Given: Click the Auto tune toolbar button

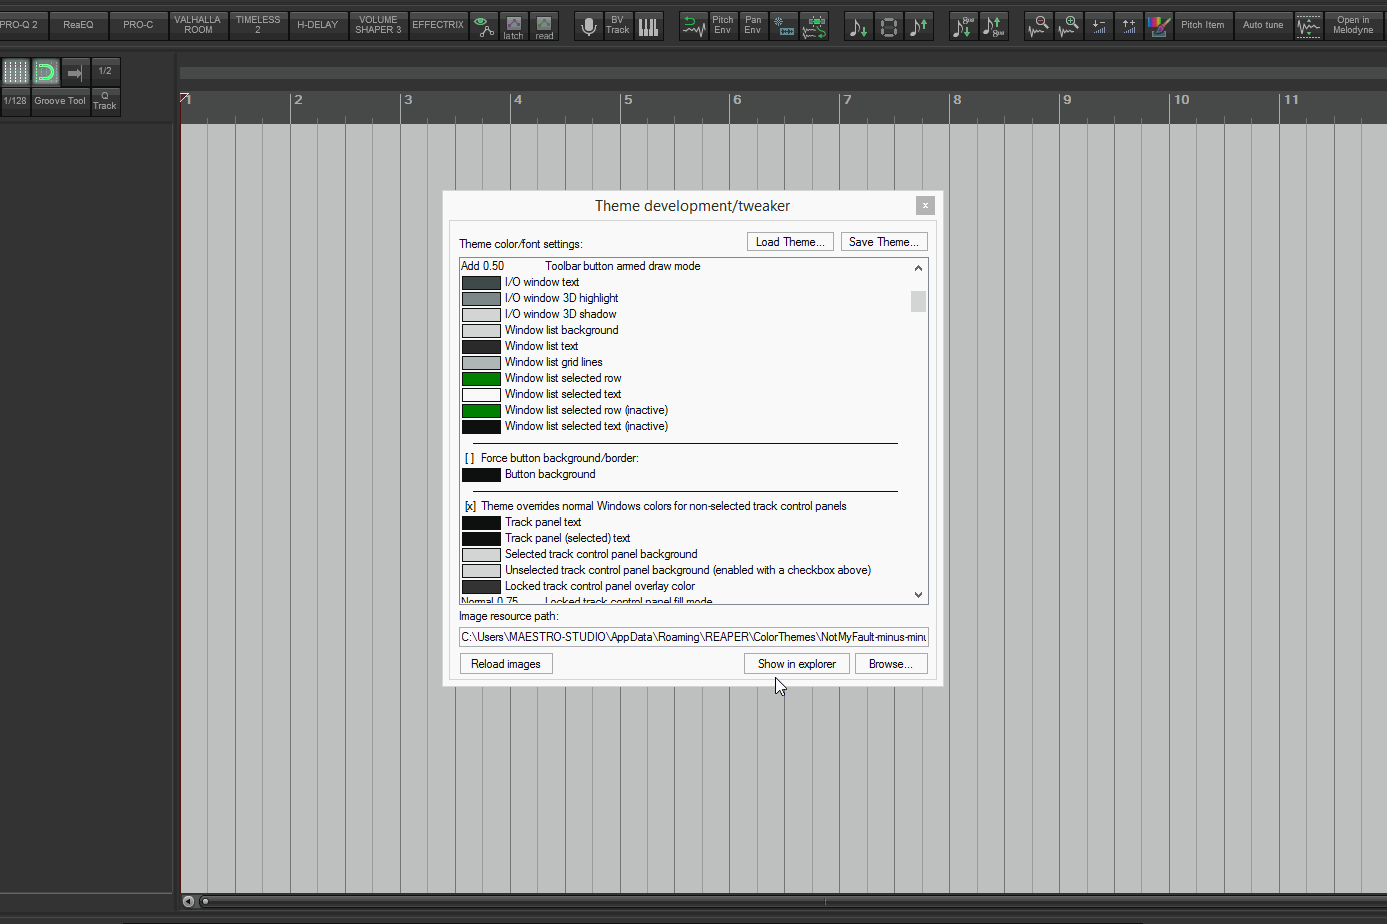Looking at the screenshot, I should (x=1263, y=26).
